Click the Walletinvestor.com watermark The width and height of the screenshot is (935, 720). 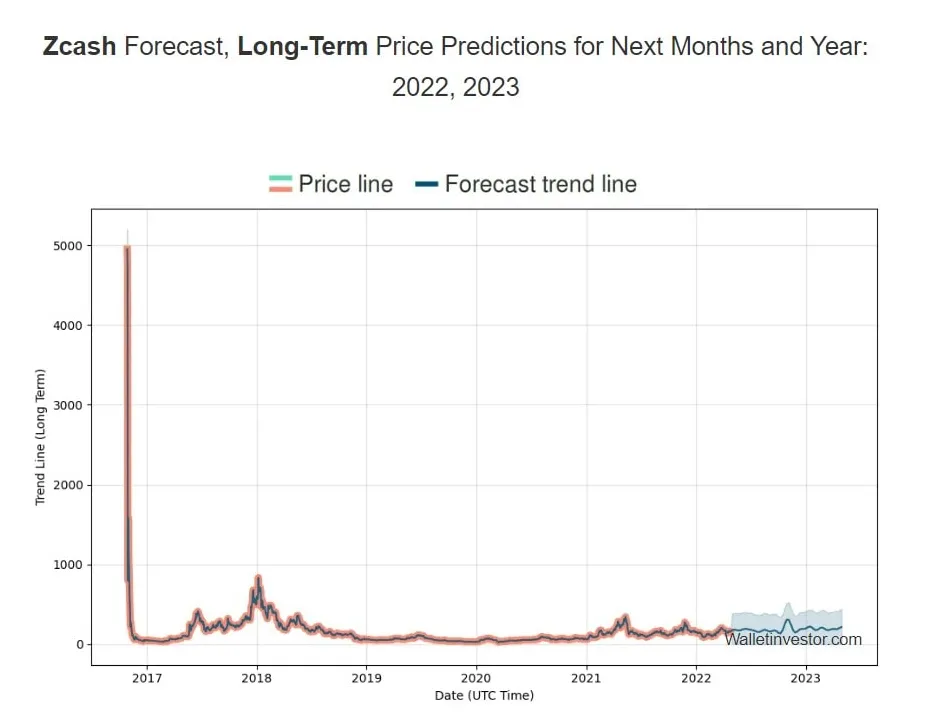tap(793, 640)
